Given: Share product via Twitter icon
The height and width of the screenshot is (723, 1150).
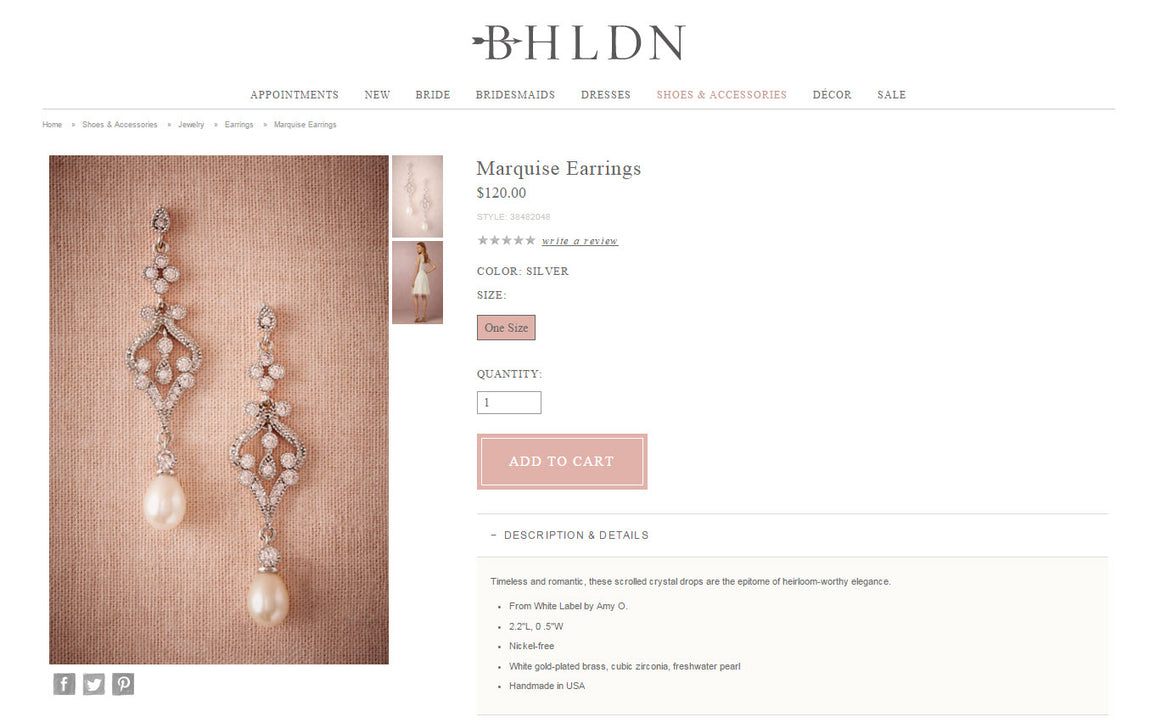Looking at the screenshot, I should point(93,683).
